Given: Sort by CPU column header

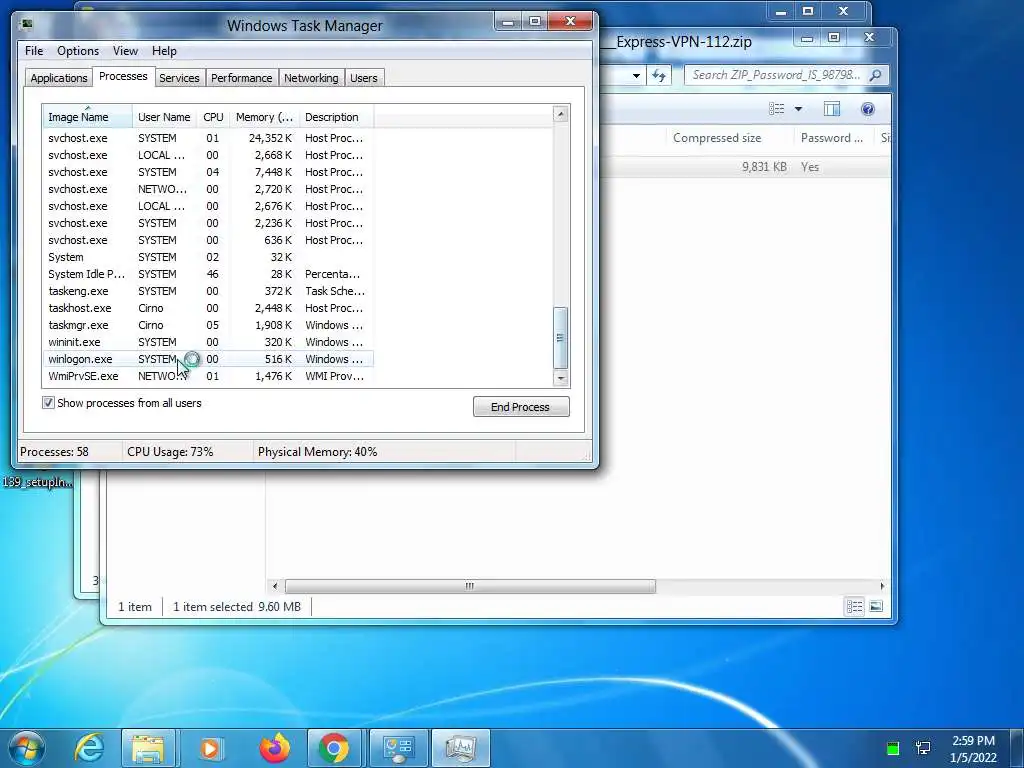Looking at the screenshot, I should click(213, 117).
